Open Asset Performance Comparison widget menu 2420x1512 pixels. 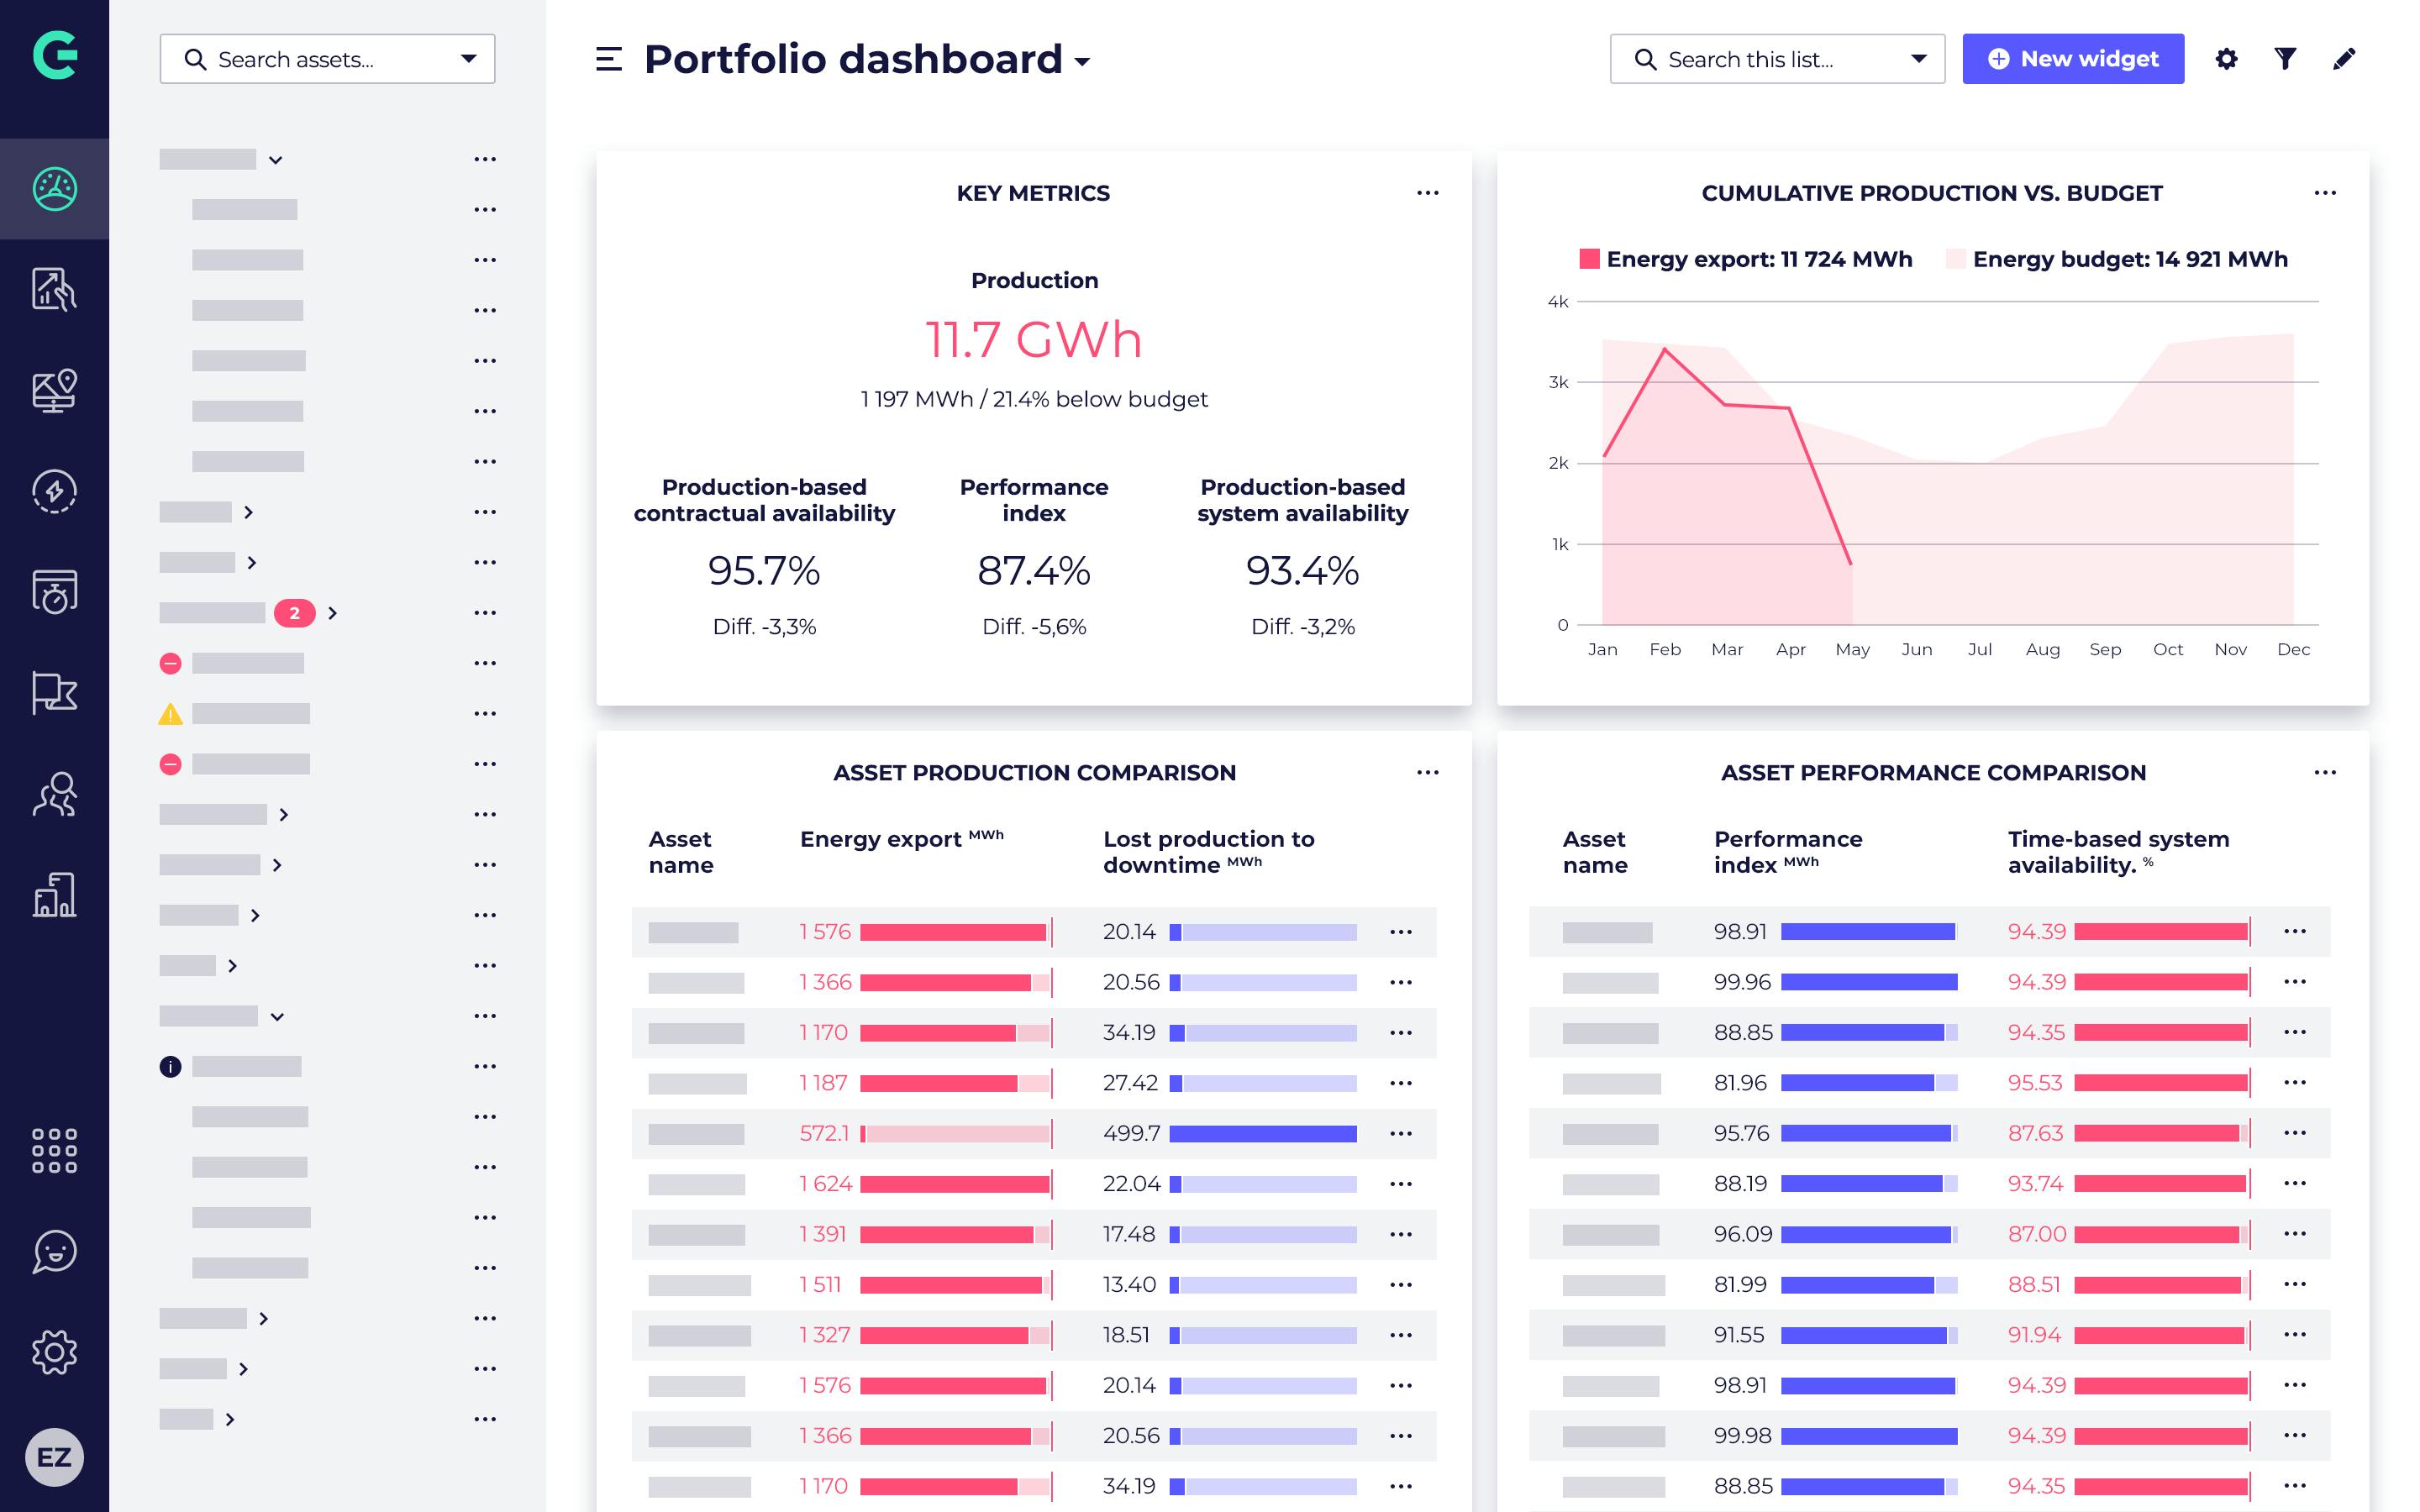2325,773
